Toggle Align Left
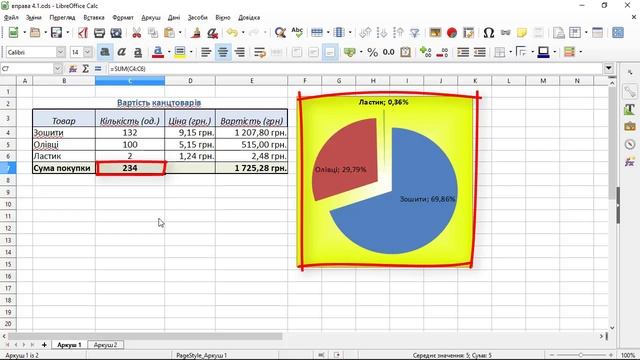 206,52
